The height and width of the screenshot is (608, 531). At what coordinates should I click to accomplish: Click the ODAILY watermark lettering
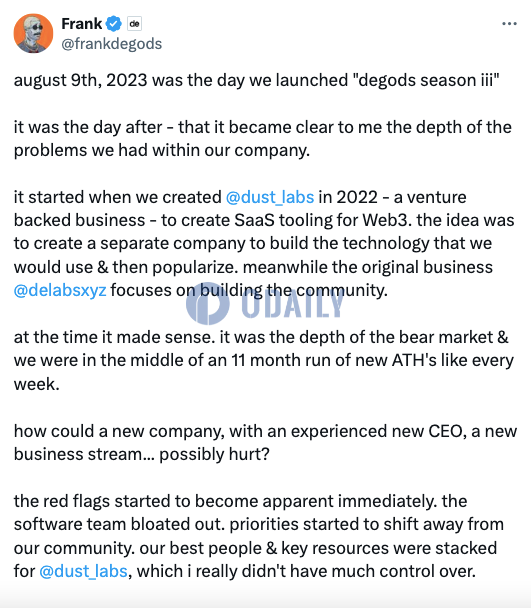pos(292,304)
